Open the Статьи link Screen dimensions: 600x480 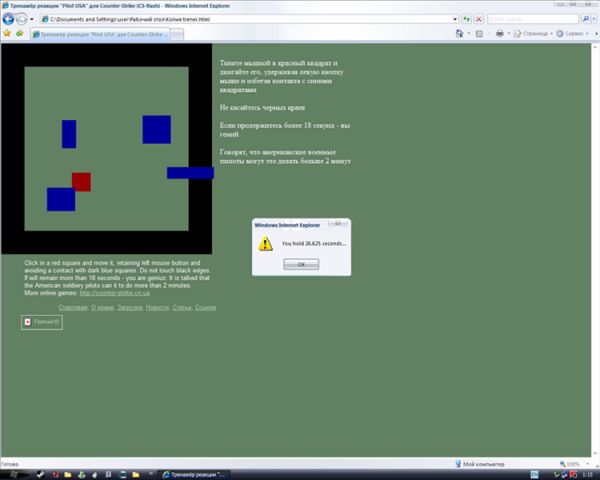[182, 307]
